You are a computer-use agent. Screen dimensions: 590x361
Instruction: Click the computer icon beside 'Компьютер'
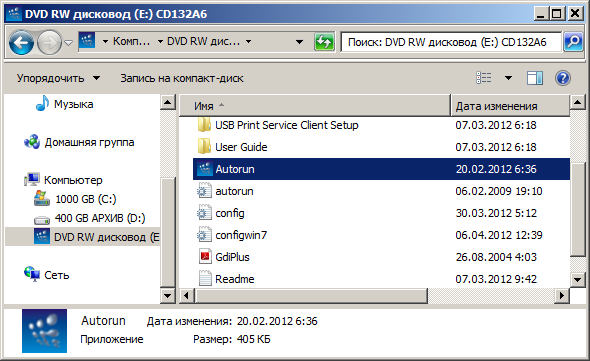point(32,179)
